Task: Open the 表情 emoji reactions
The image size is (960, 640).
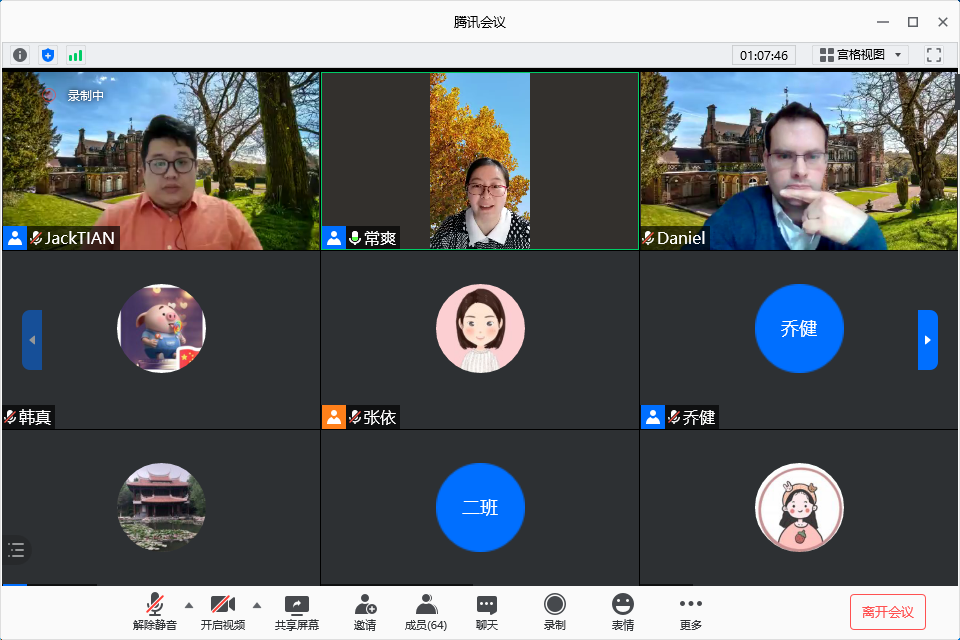Action: pyautogui.click(x=623, y=612)
